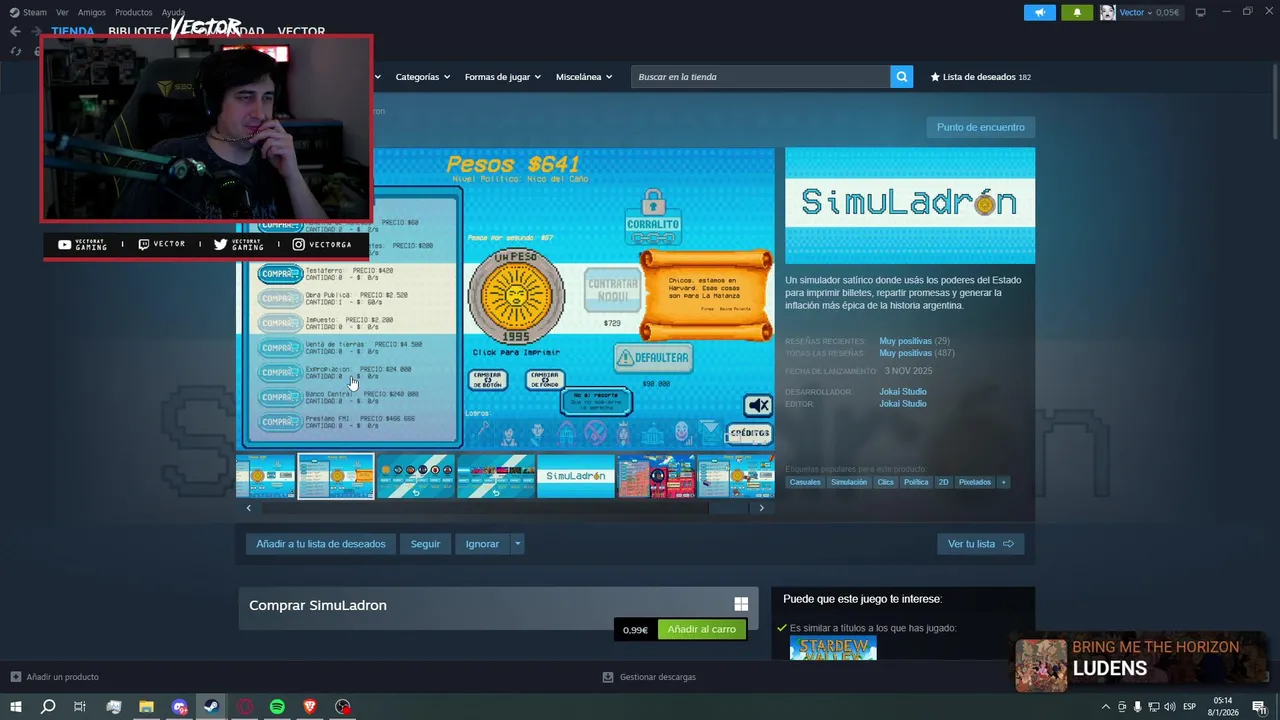Click the Pixelados tag
The height and width of the screenshot is (720, 1280).
click(975, 482)
